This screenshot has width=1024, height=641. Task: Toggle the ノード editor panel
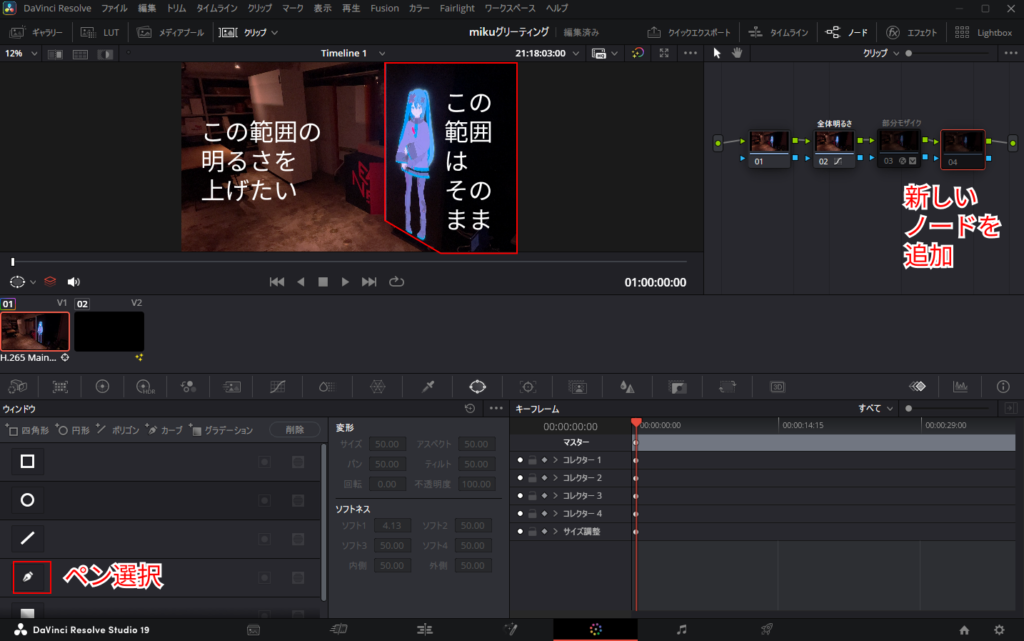pos(846,32)
